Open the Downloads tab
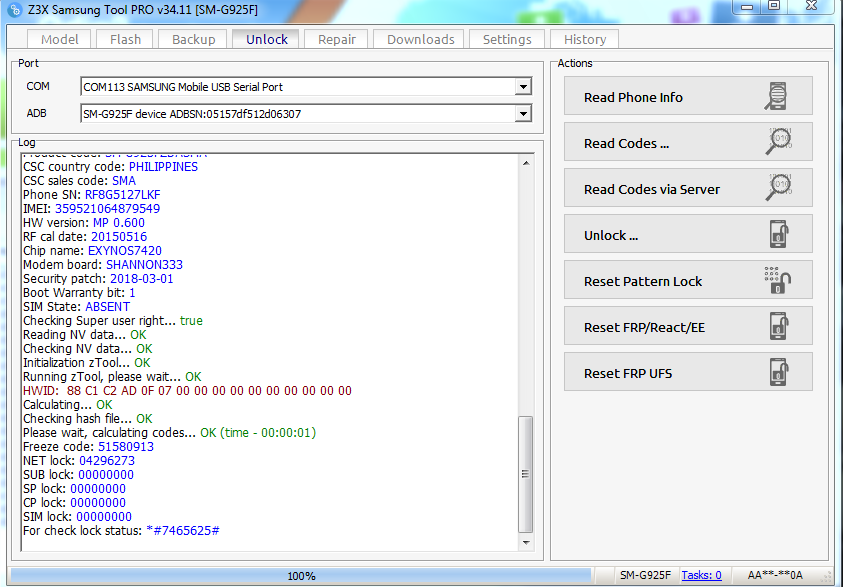The width and height of the screenshot is (843, 587). point(420,39)
